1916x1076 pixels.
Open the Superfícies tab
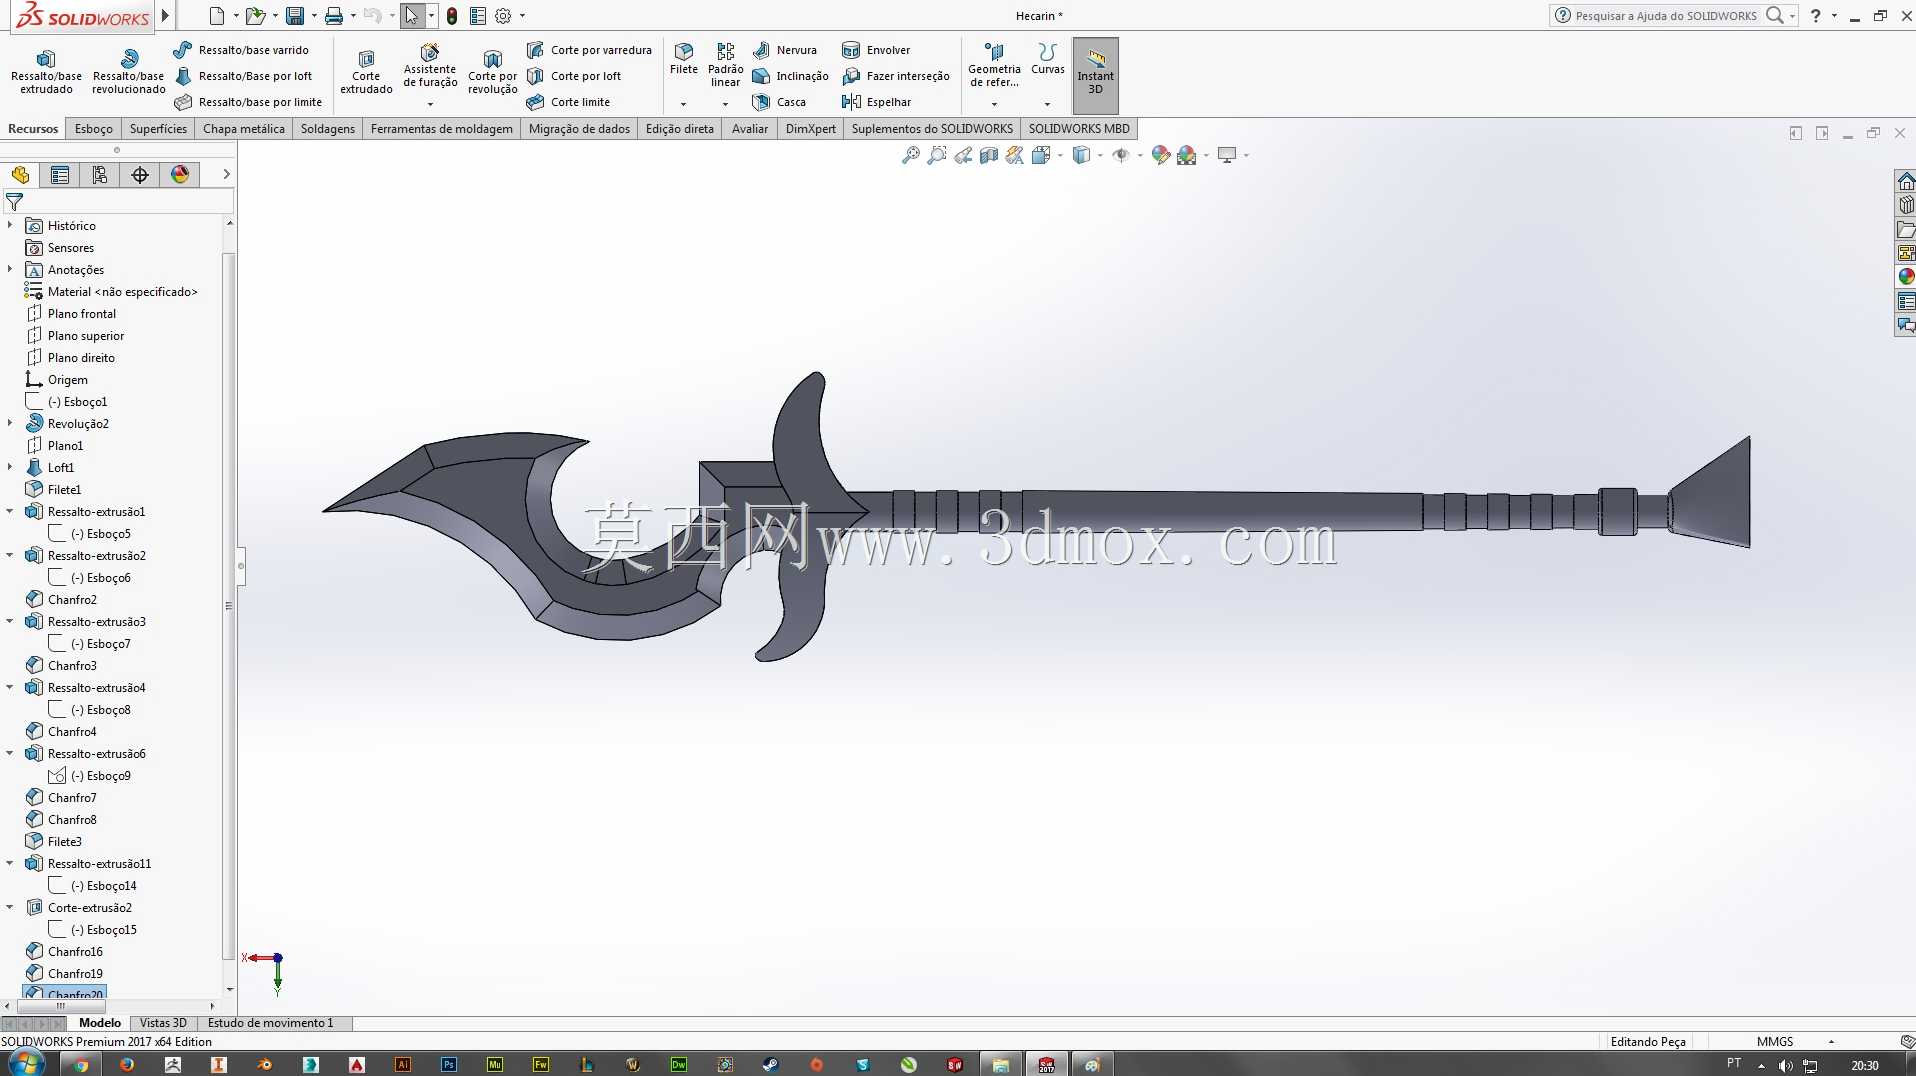(158, 129)
